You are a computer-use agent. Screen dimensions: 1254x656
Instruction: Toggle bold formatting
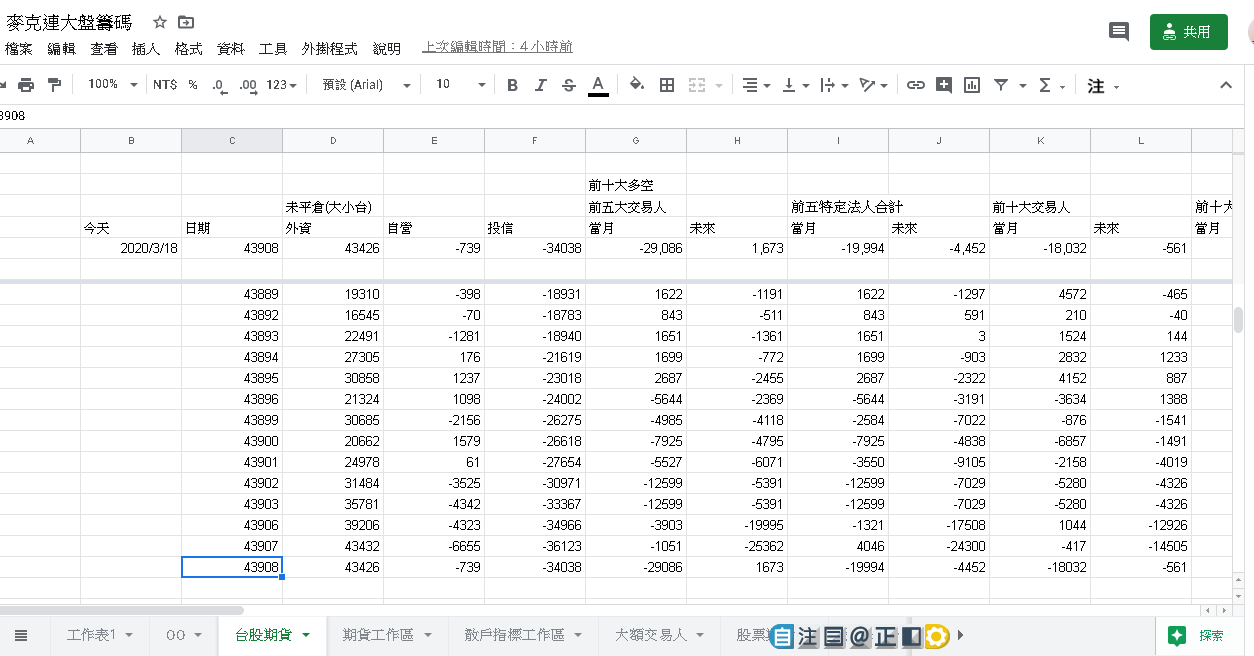pyautogui.click(x=512, y=85)
